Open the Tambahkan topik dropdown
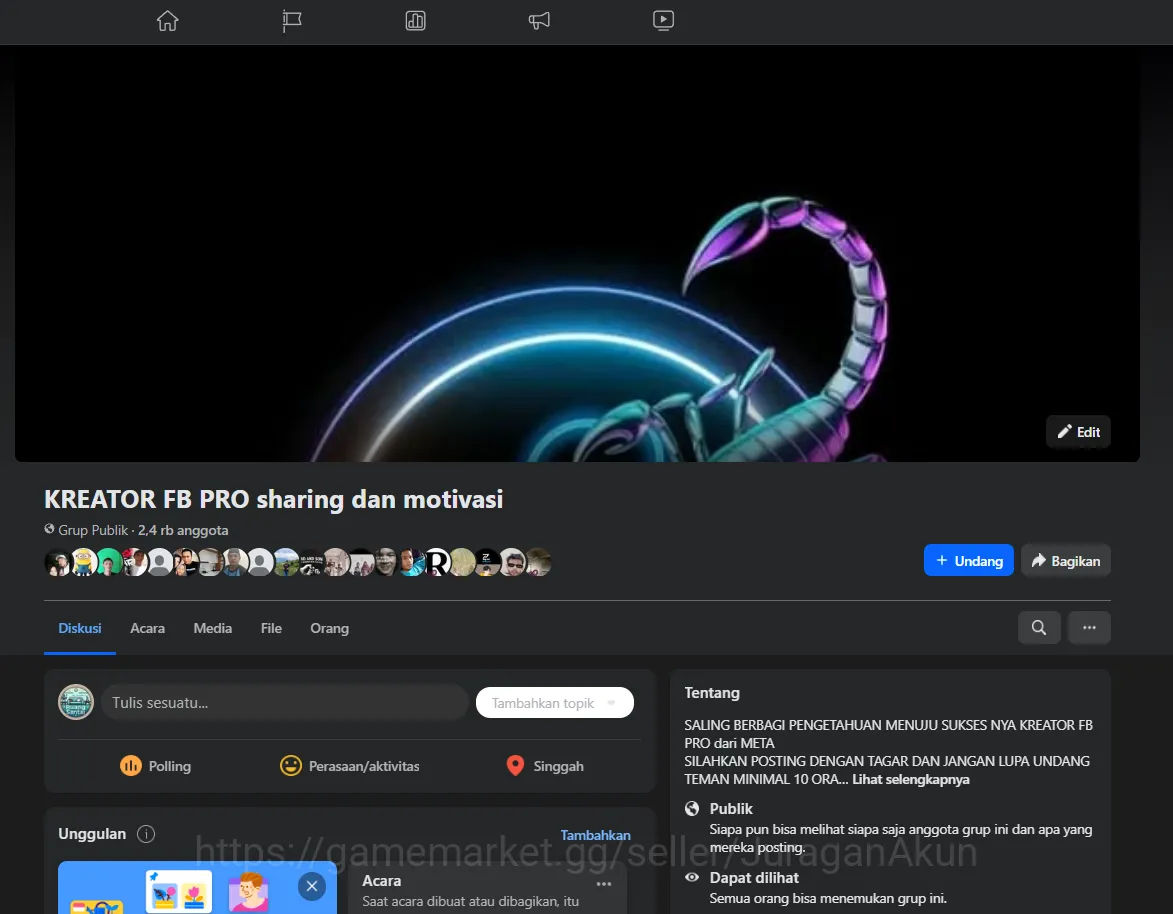Viewport: 1173px width, 914px height. 554,702
